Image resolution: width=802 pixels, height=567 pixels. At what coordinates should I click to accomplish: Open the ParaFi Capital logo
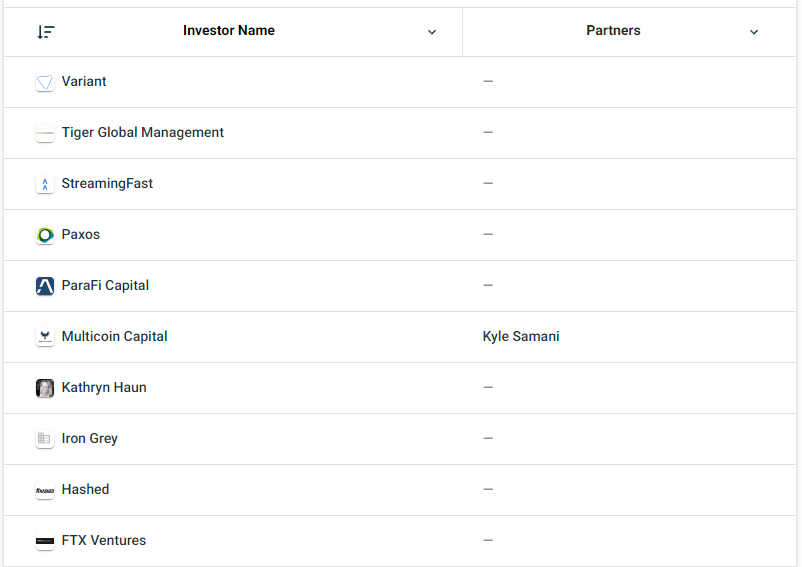(45, 286)
